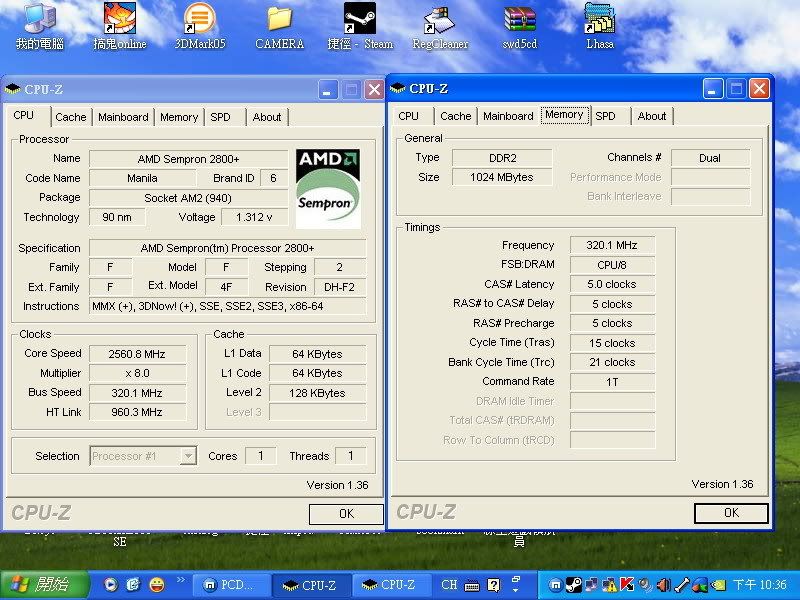Image resolution: width=800 pixels, height=600 pixels.
Task: Click the Multiplier value x 8.0
Action: point(137,373)
